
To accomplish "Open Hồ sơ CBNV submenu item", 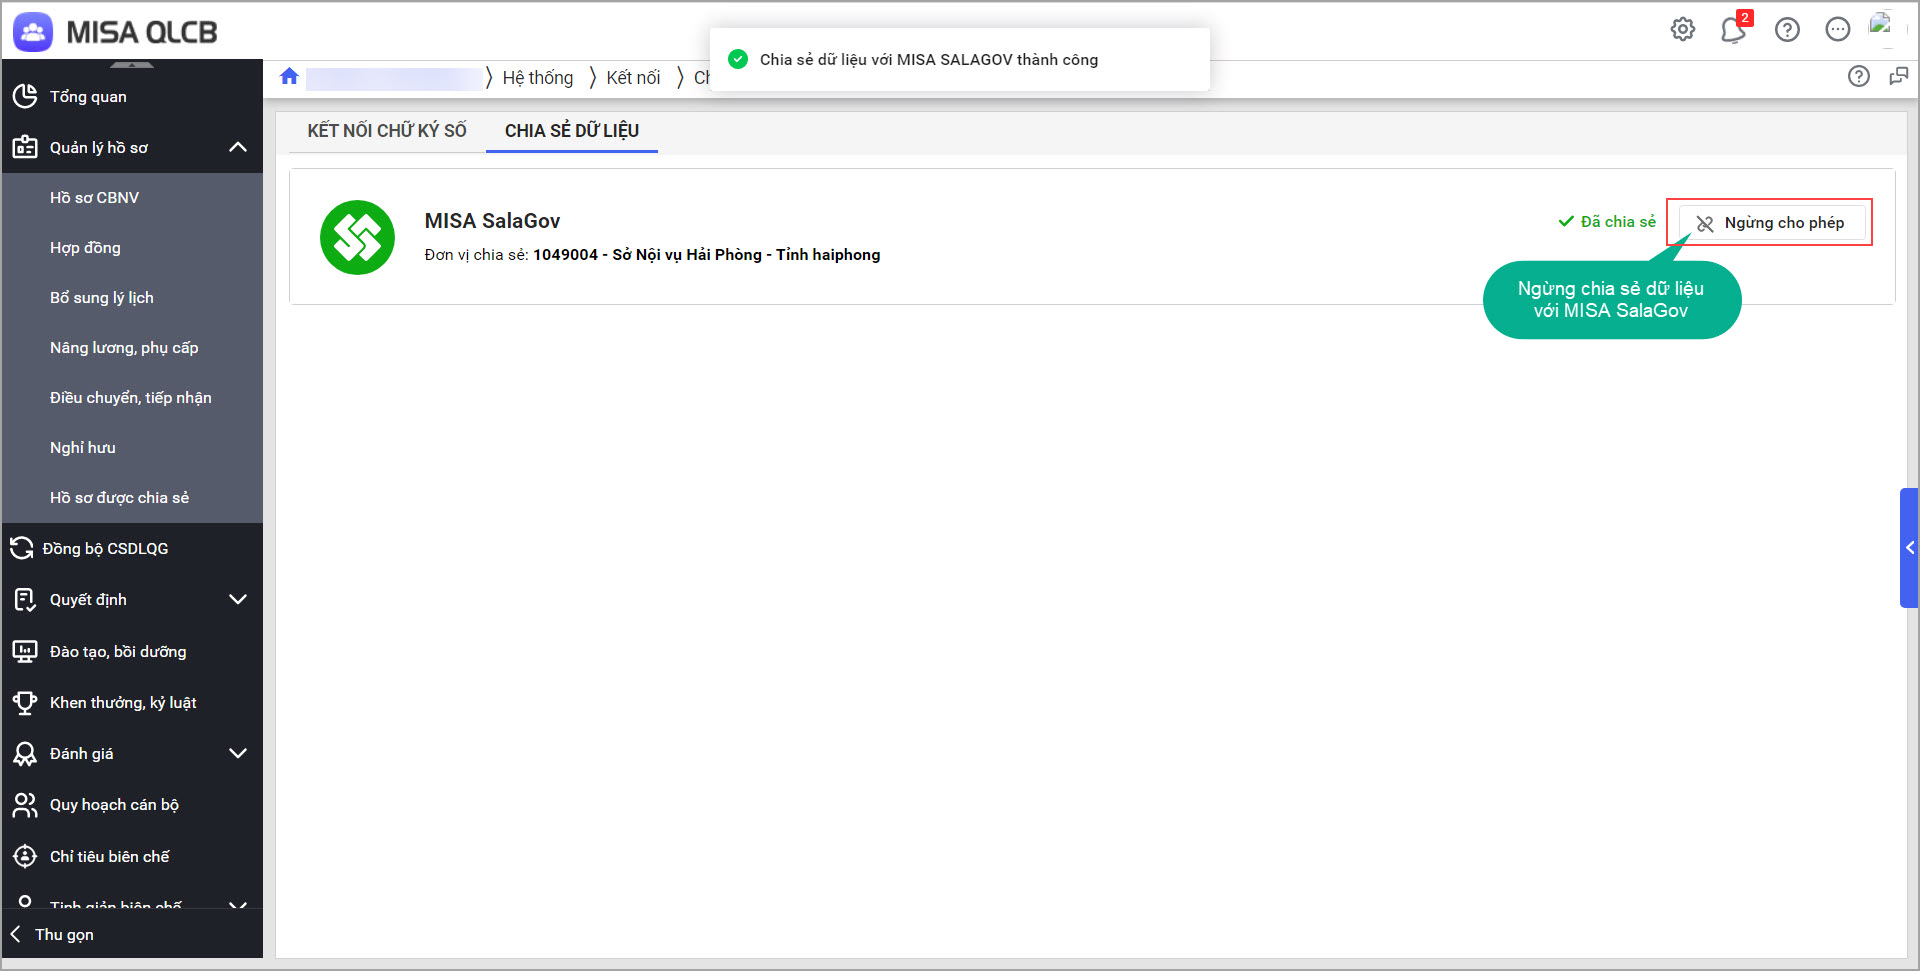I will pyautogui.click(x=132, y=198).
